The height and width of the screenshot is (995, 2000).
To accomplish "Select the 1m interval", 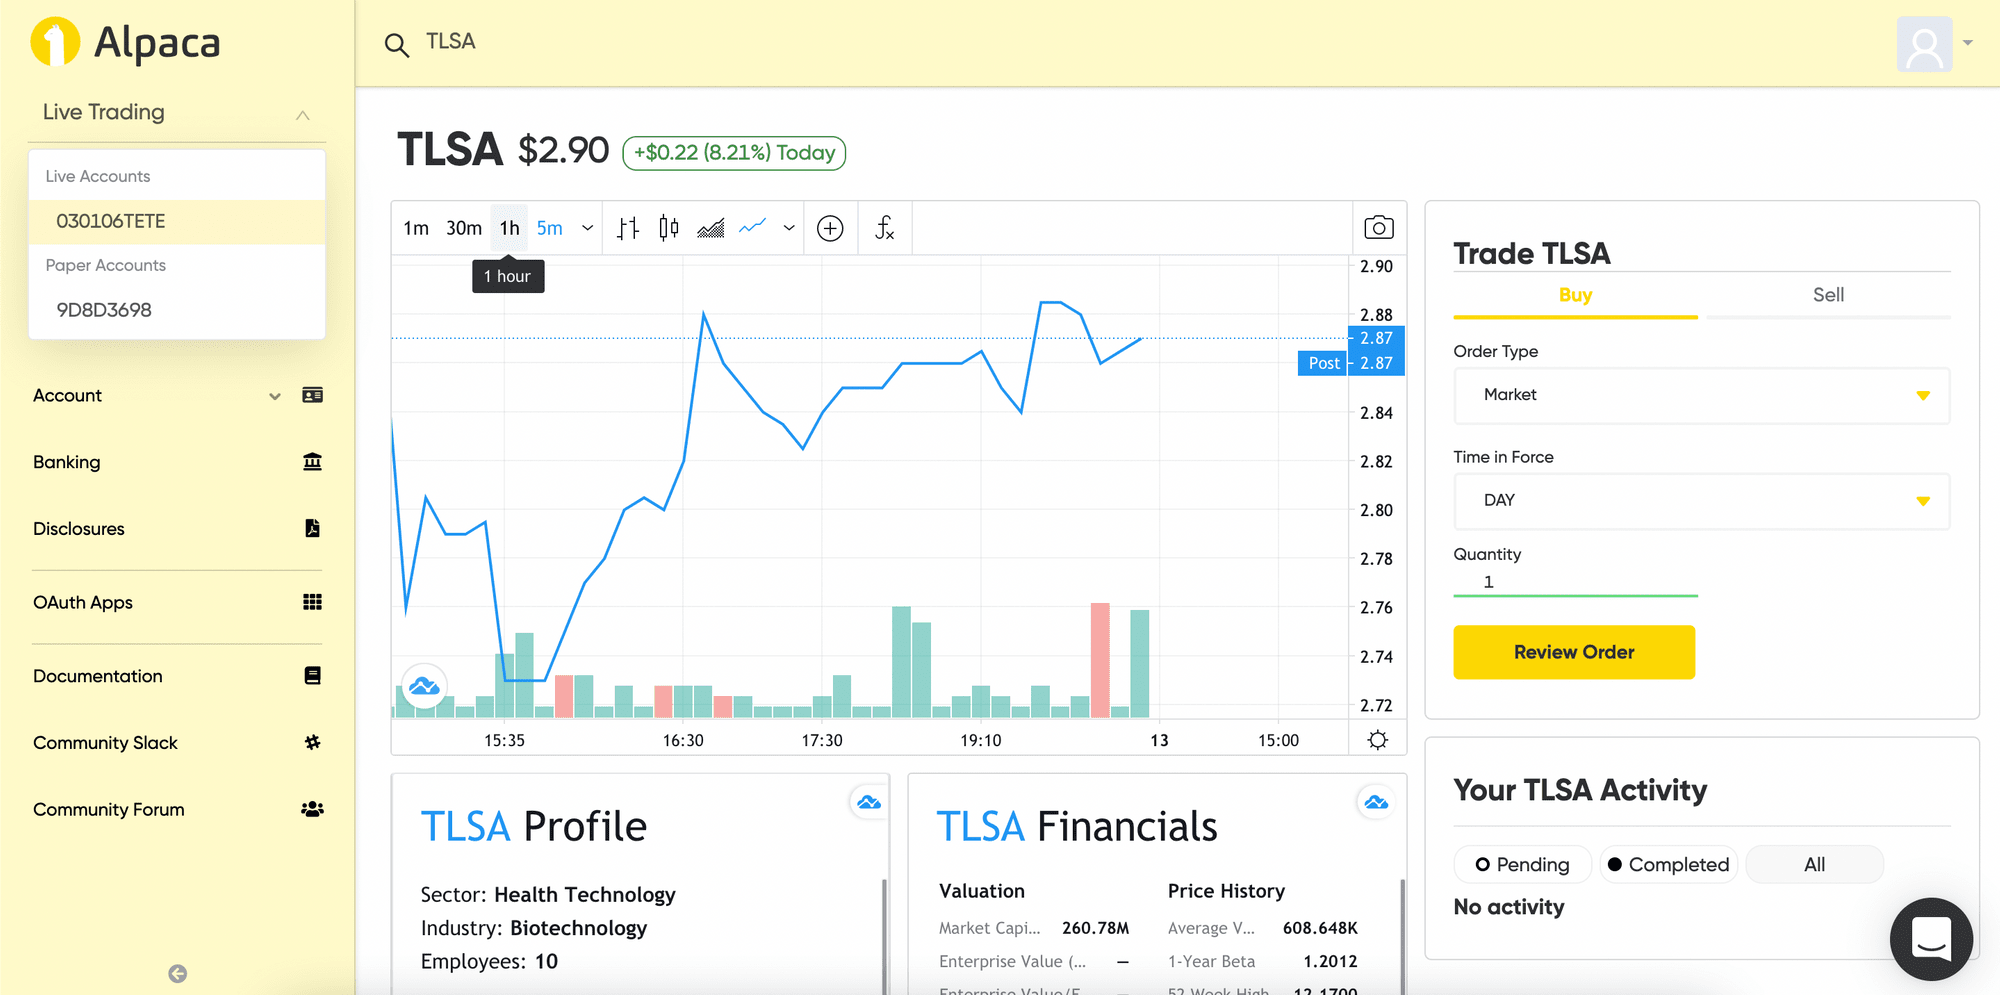I will coord(416,228).
